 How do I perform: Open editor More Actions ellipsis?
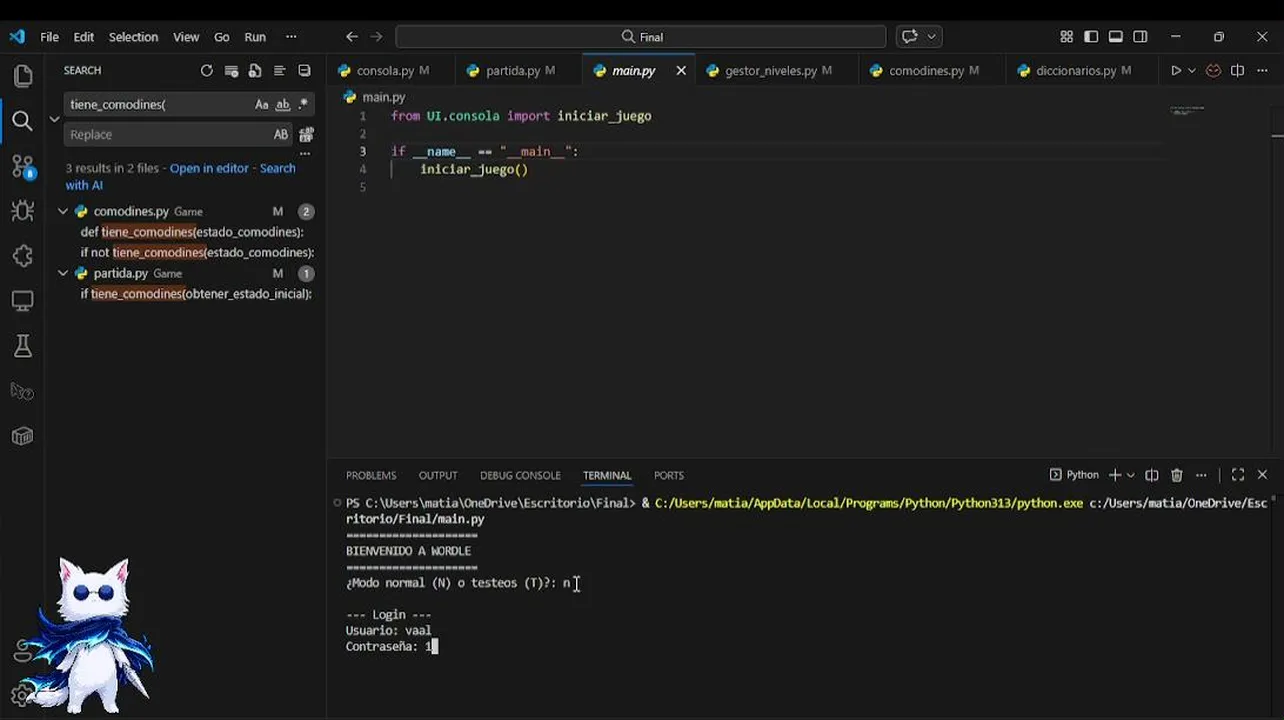click(x=1262, y=71)
